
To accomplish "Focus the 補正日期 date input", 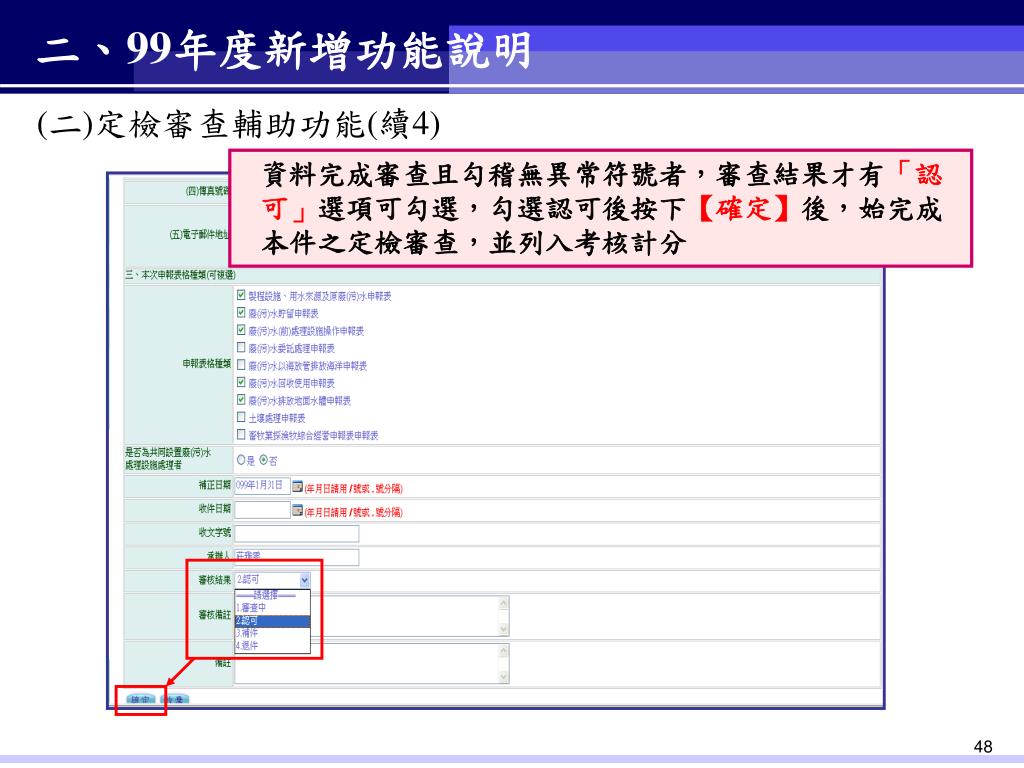I will coord(262,486).
